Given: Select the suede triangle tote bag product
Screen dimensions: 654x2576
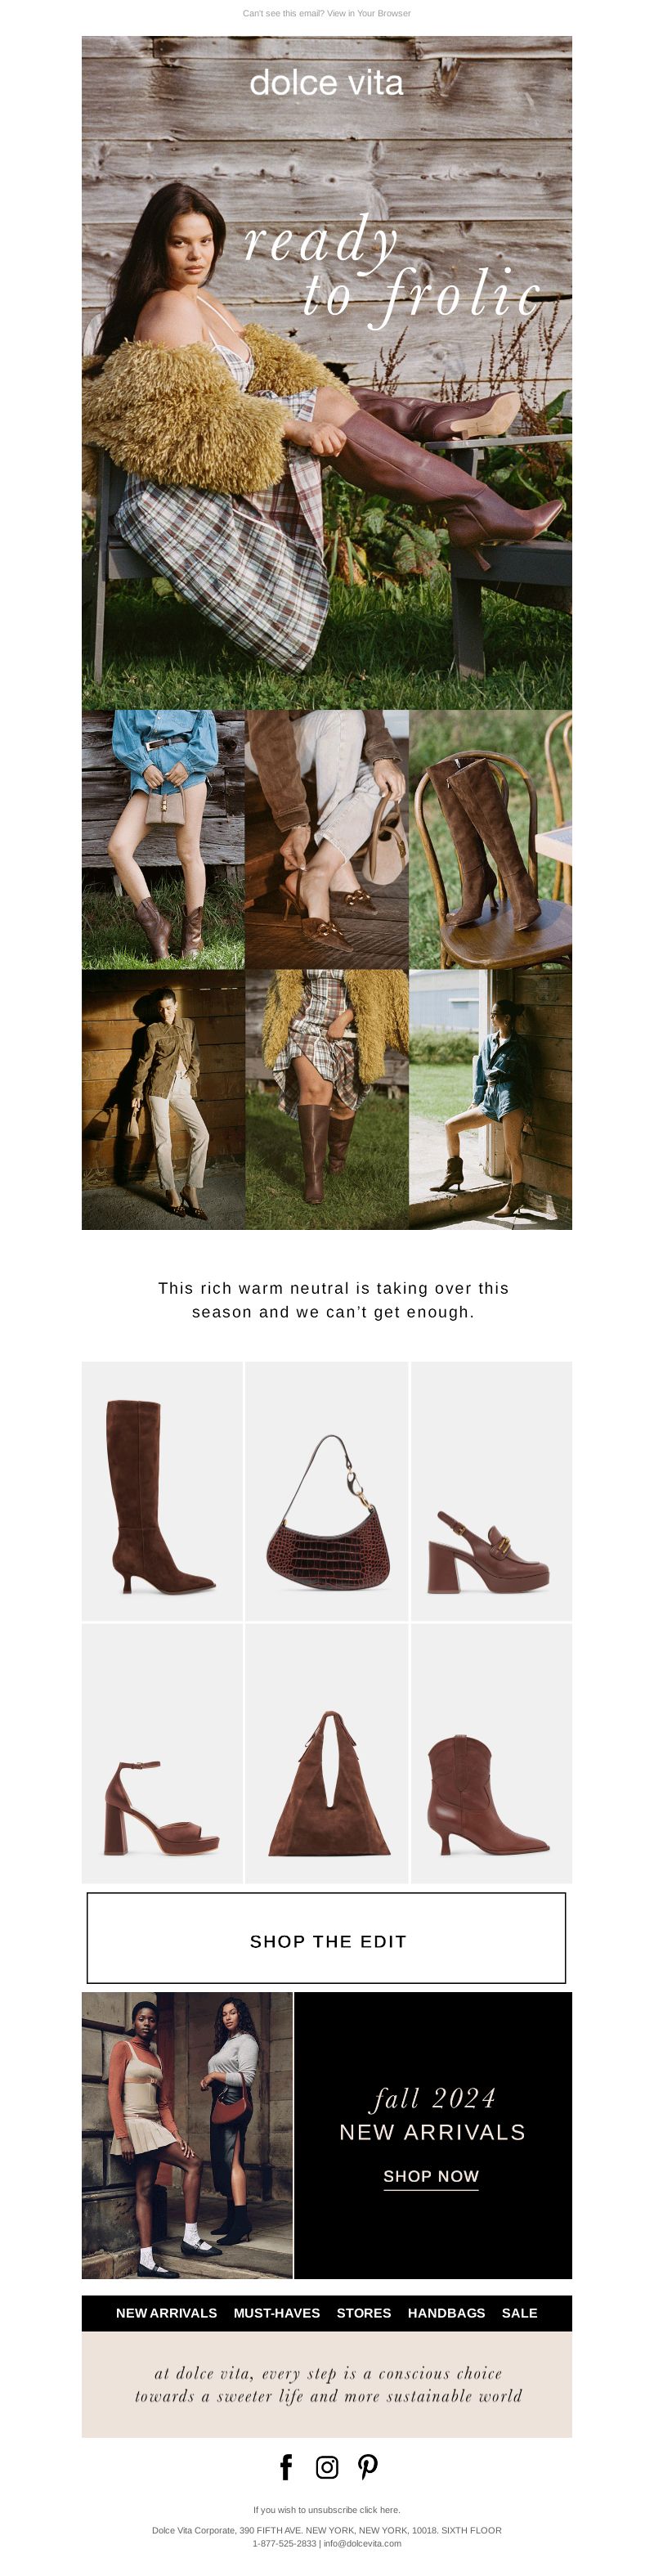Looking at the screenshot, I should [x=327, y=1753].
